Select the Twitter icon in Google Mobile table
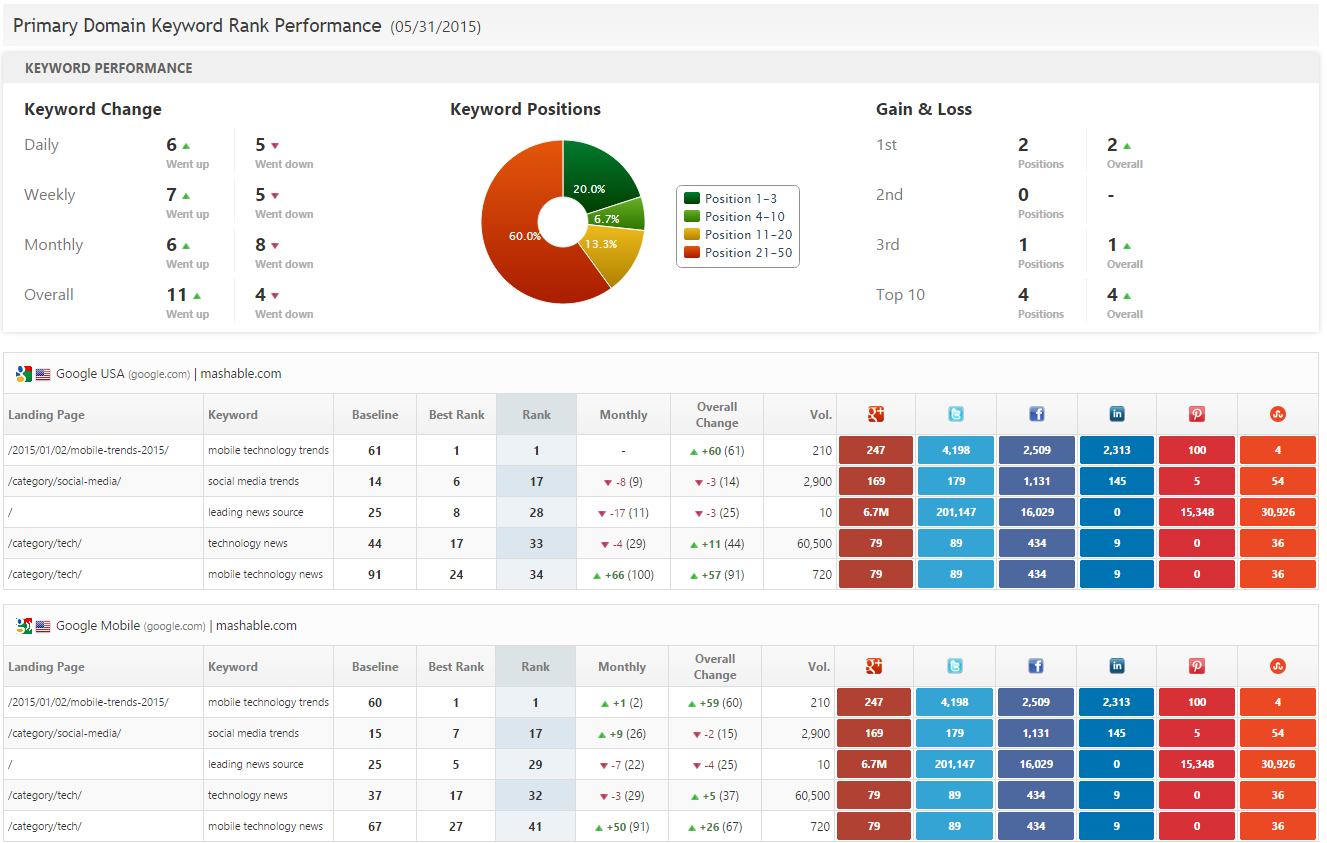The image size is (1327, 843). click(955, 666)
